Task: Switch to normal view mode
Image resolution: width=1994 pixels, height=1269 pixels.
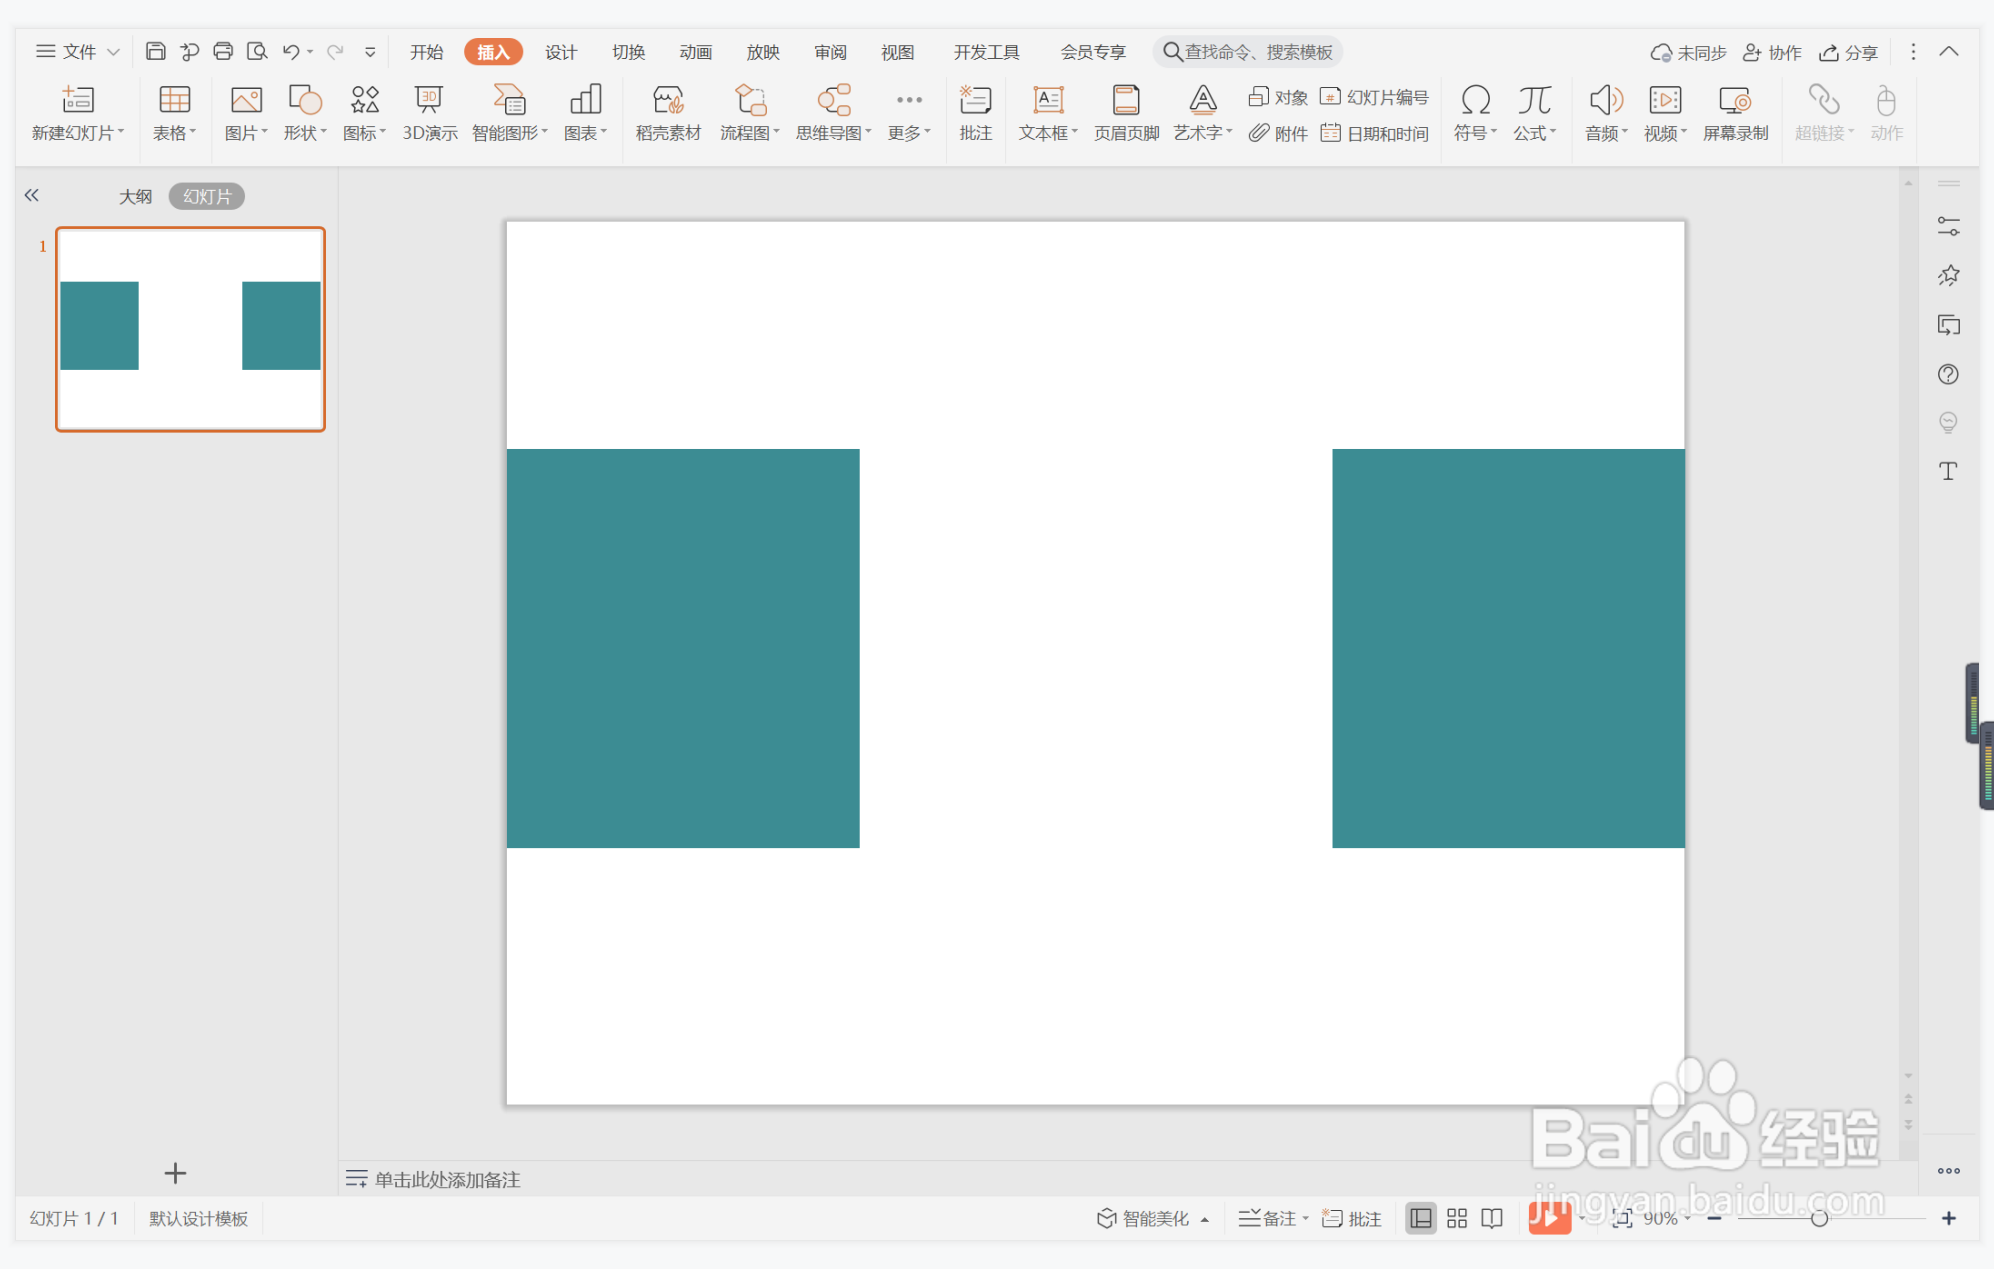Action: click(1420, 1218)
